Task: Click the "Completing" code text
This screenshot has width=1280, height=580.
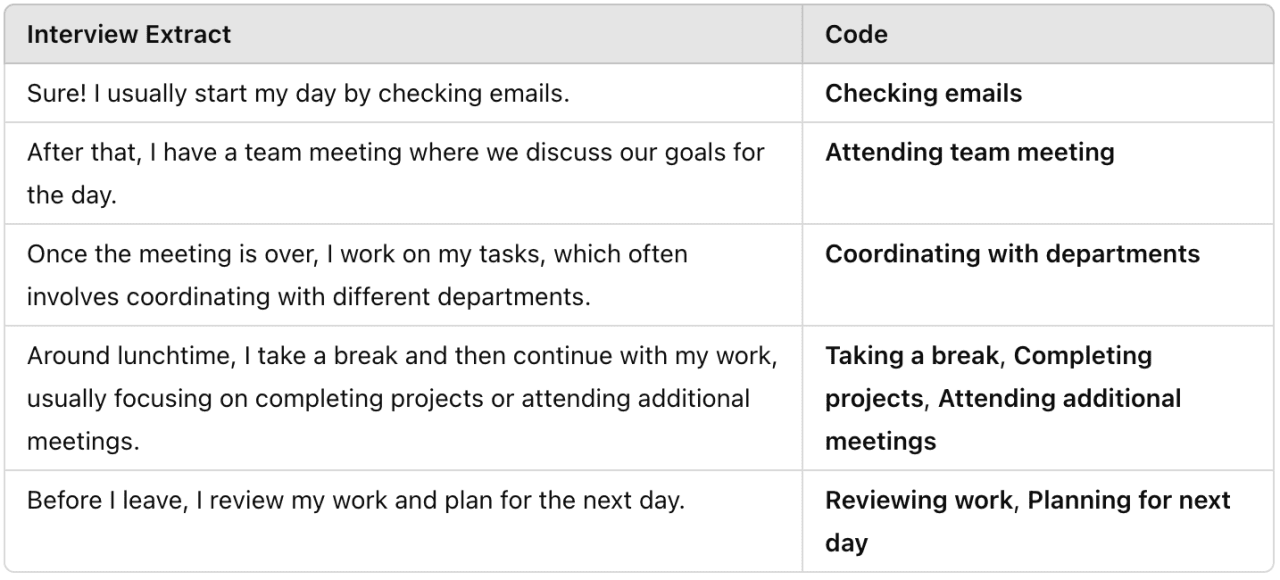Action: [x=1083, y=356]
